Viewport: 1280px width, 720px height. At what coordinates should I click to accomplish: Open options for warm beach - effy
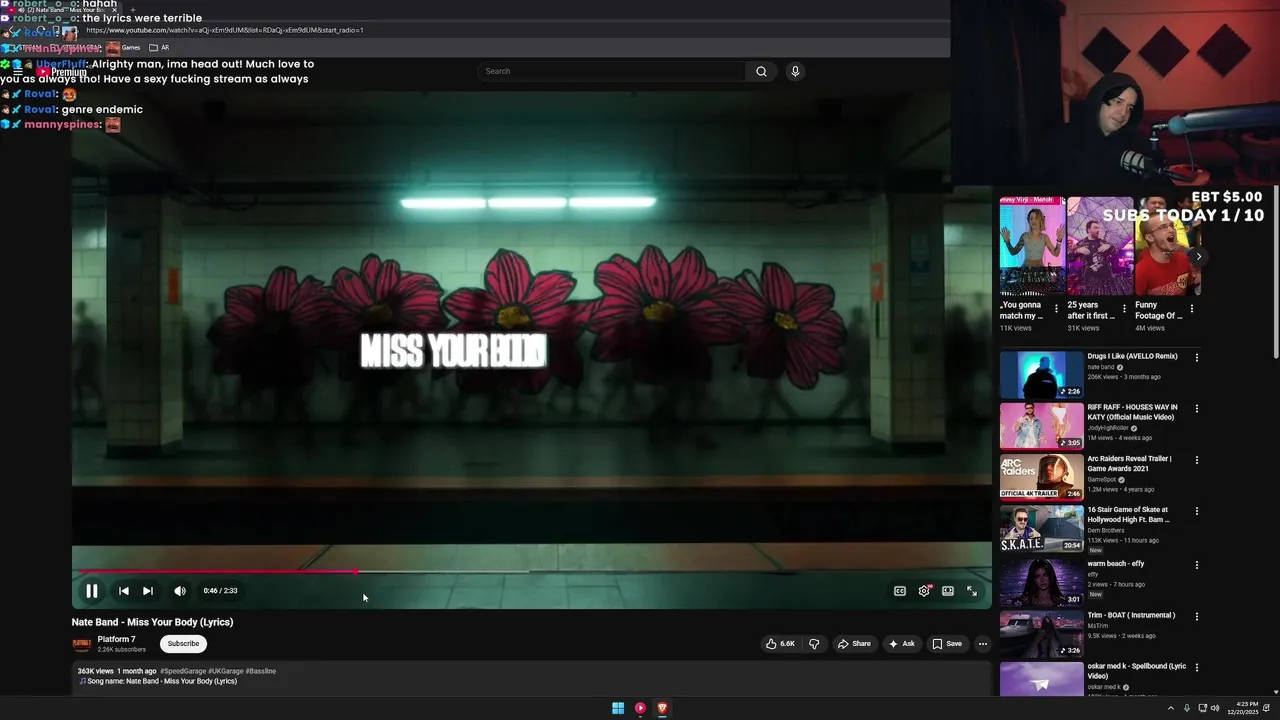tap(1196, 565)
